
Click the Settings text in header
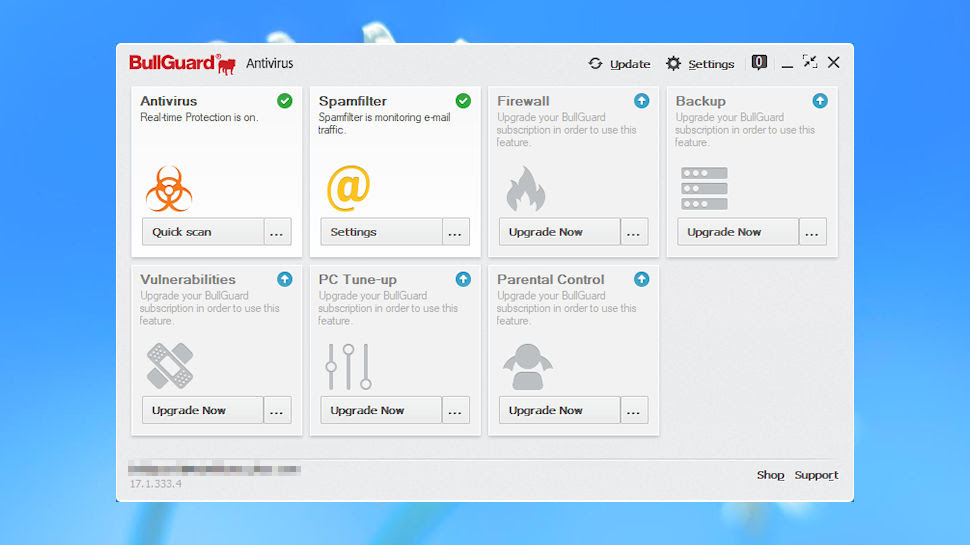[711, 64]
